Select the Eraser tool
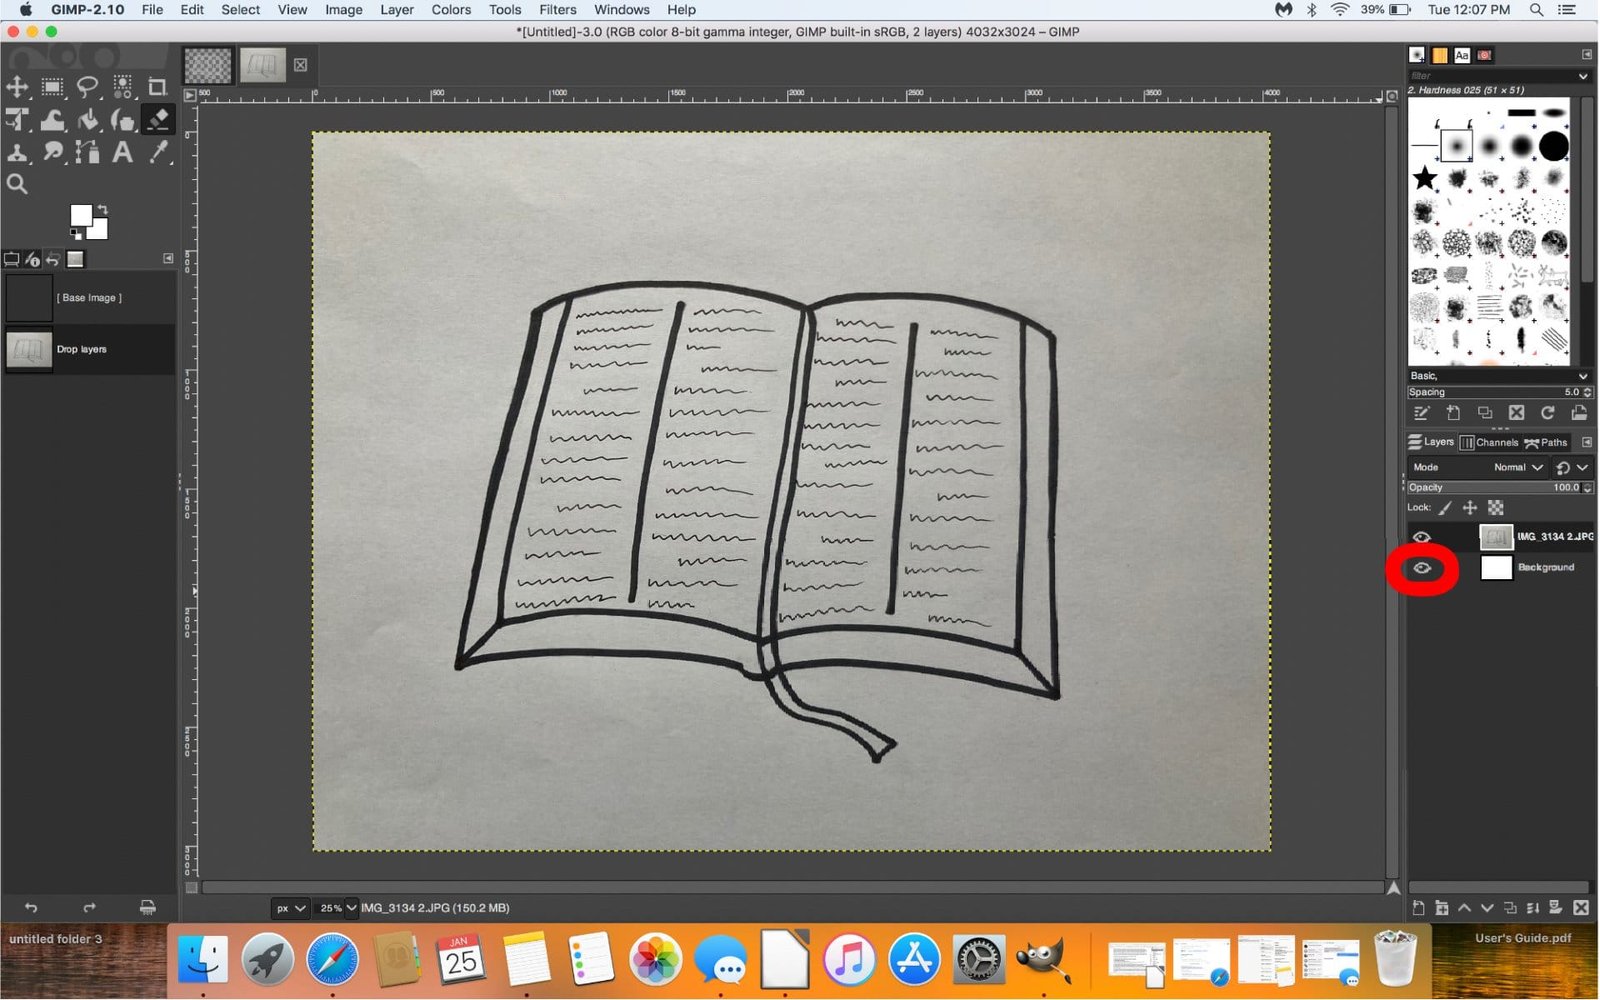 pyautogui.click(x=157, y=120)
